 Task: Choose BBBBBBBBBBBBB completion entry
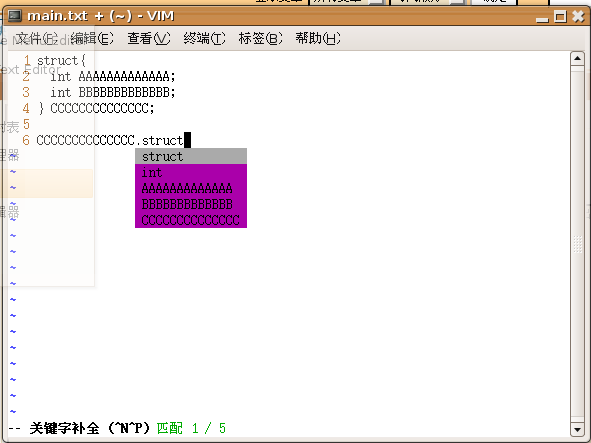[x=191, y=204]
